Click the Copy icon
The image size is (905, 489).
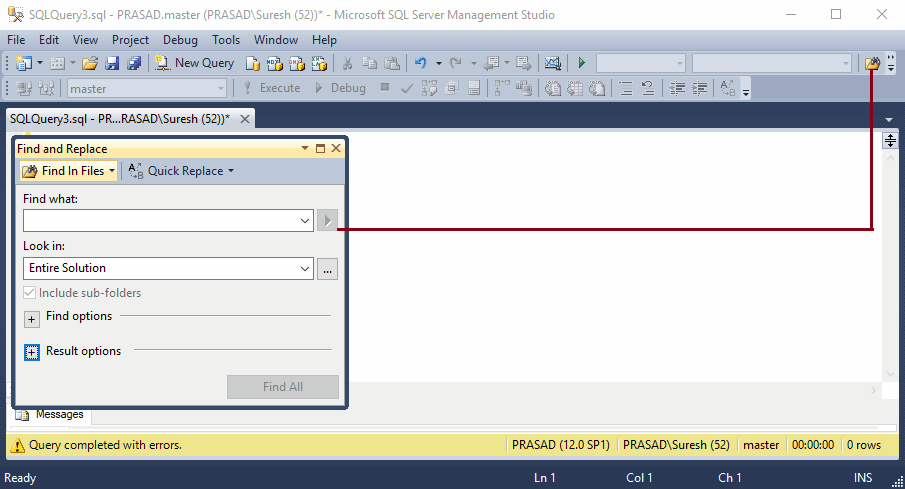369,63
